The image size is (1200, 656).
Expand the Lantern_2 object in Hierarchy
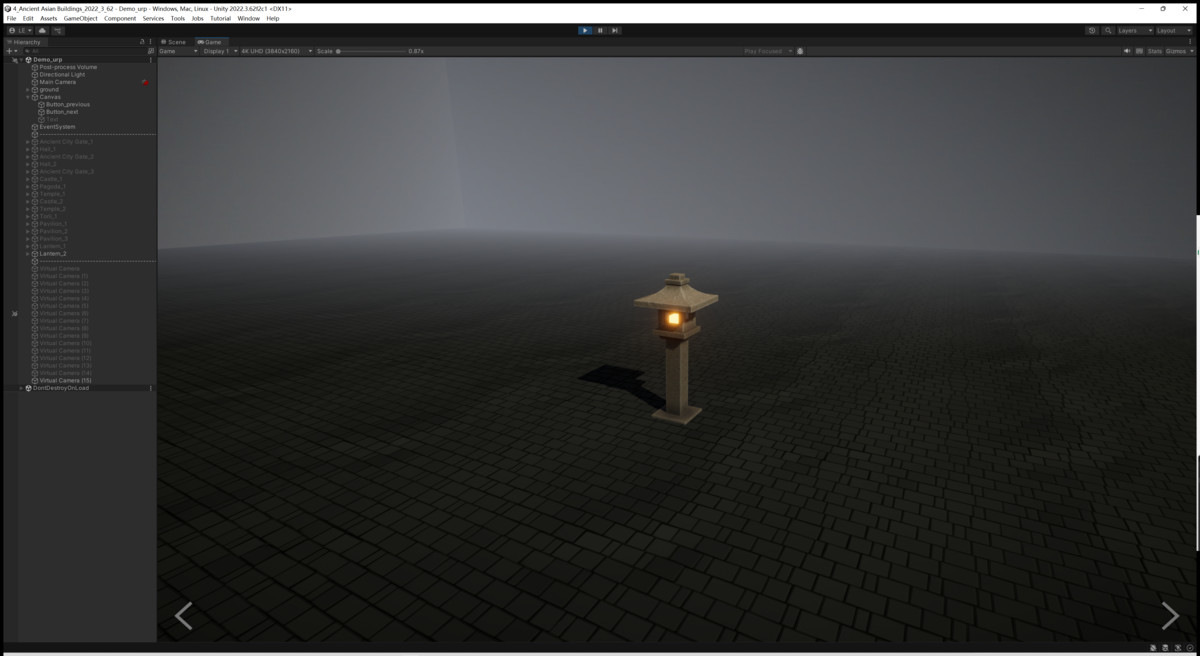click(x=28, y=254)
